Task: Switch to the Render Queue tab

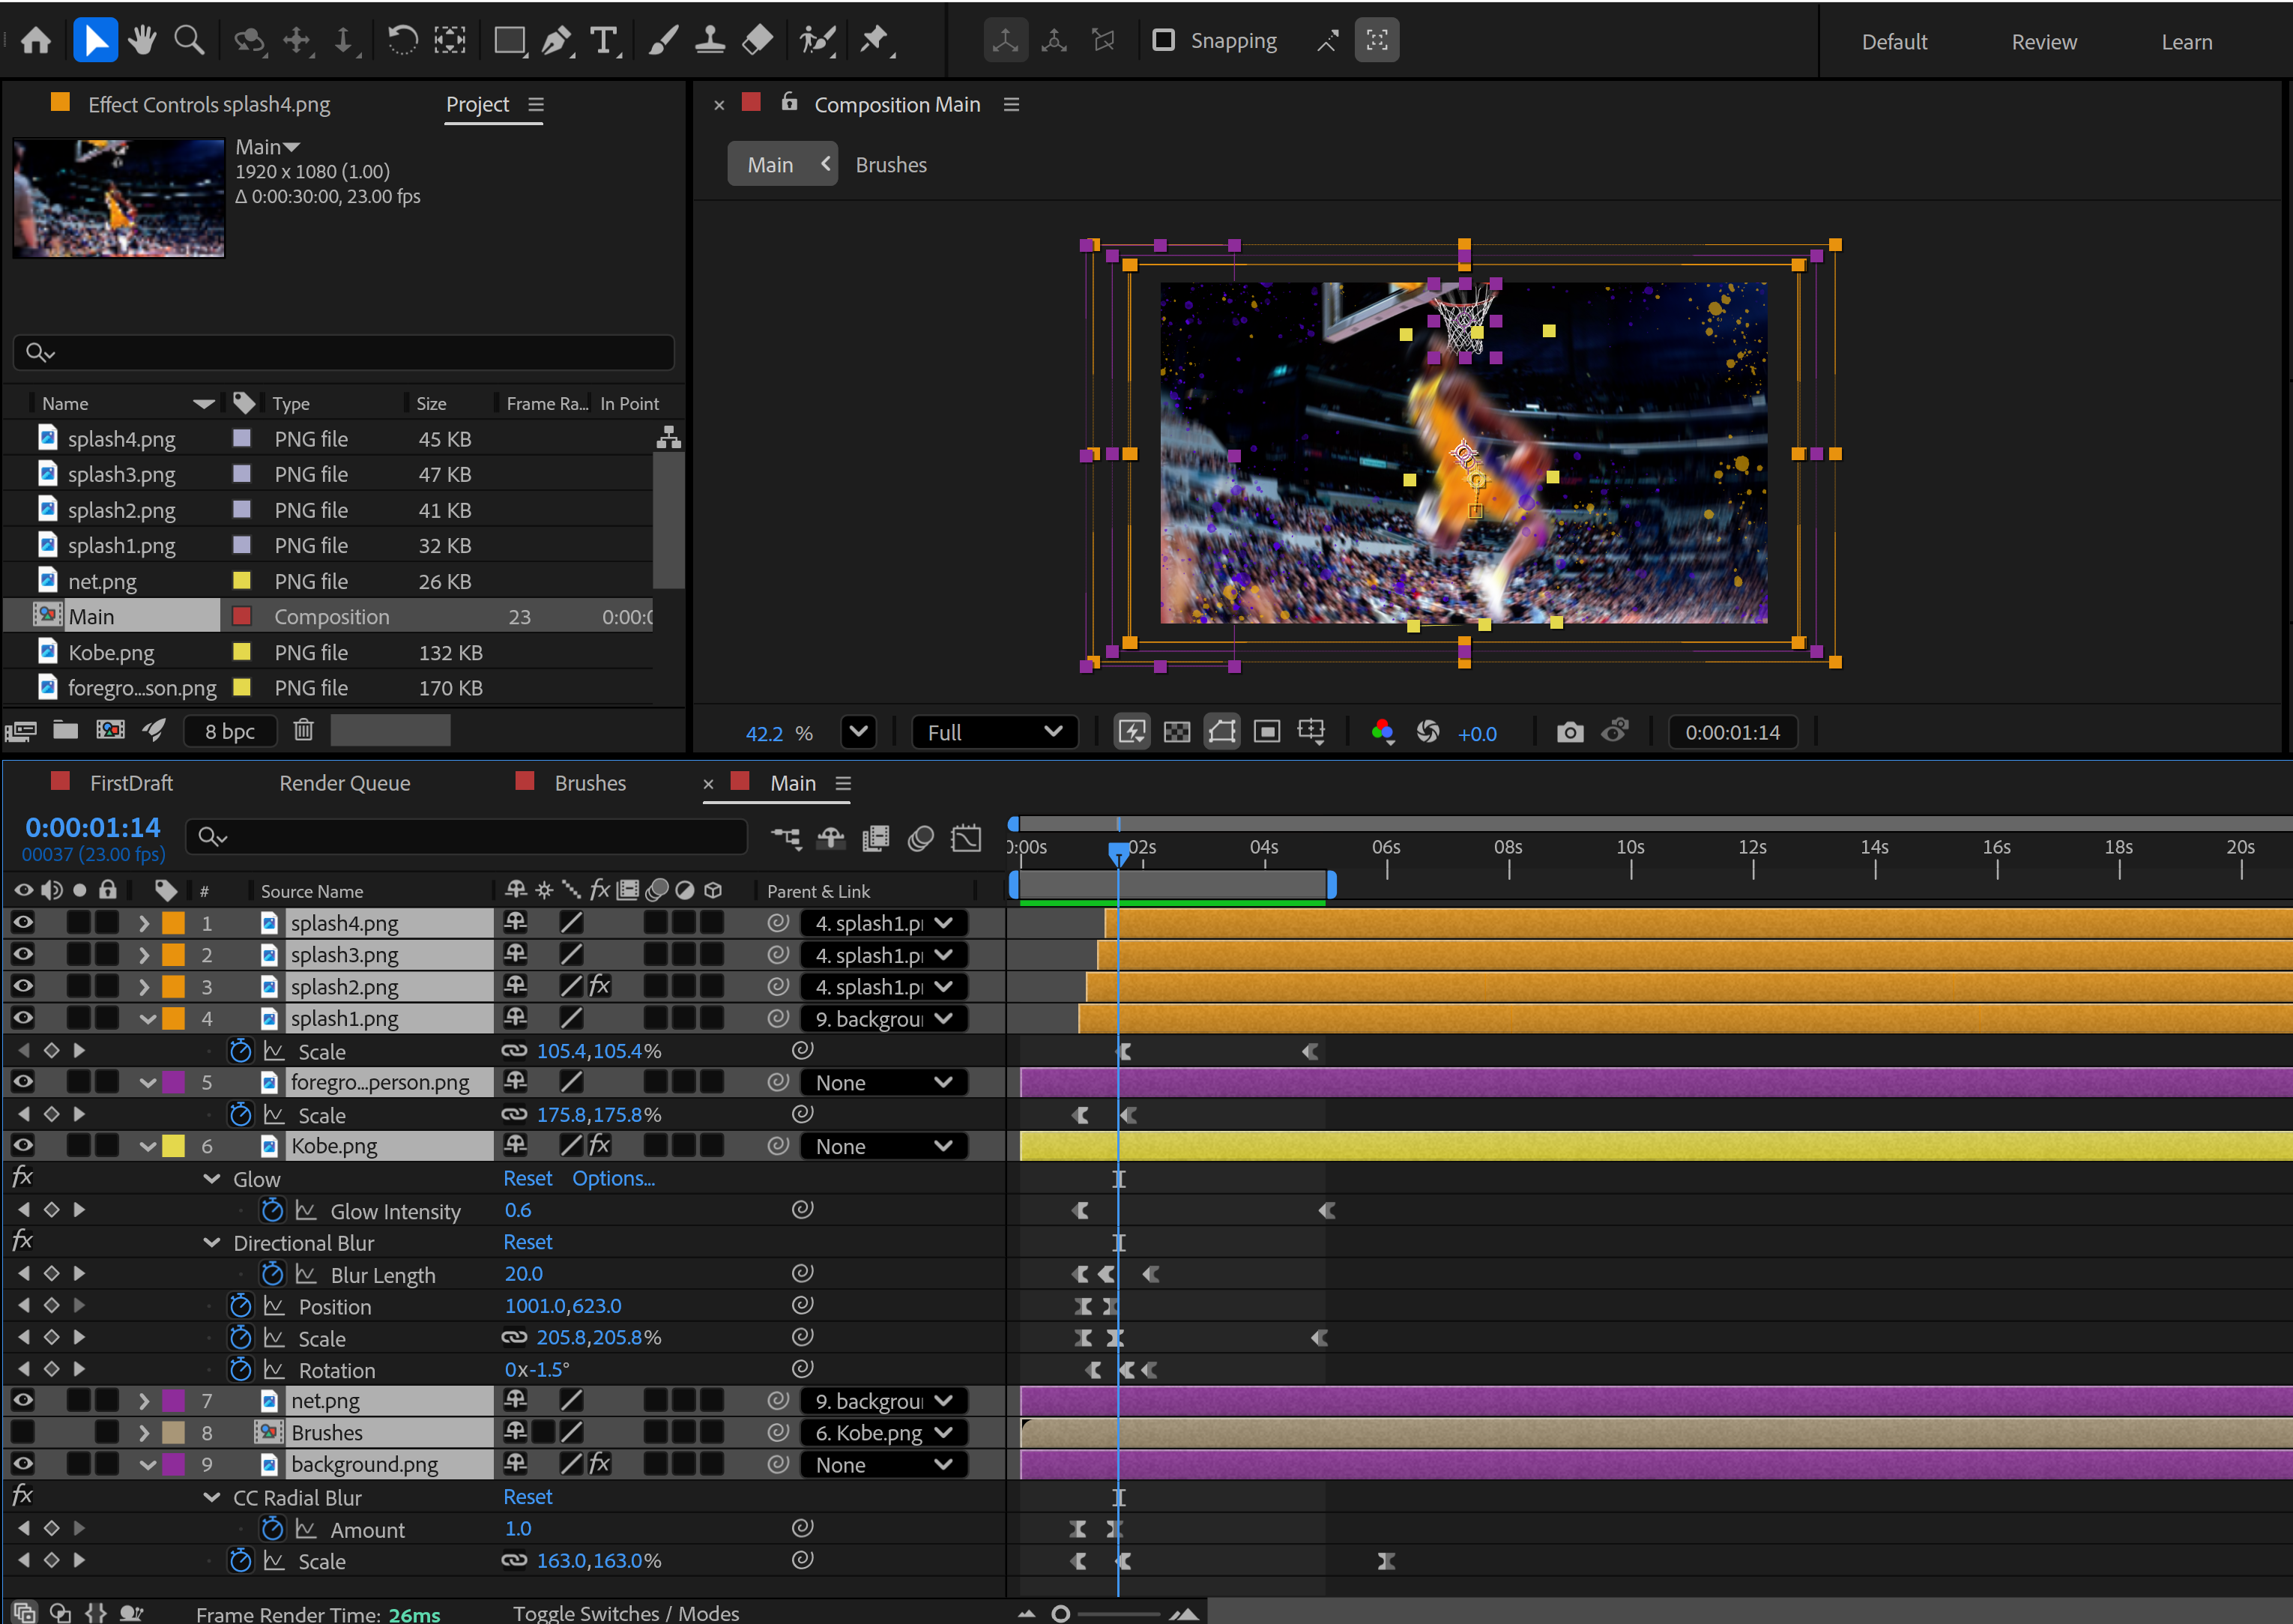Action: [x=345, y=783]
